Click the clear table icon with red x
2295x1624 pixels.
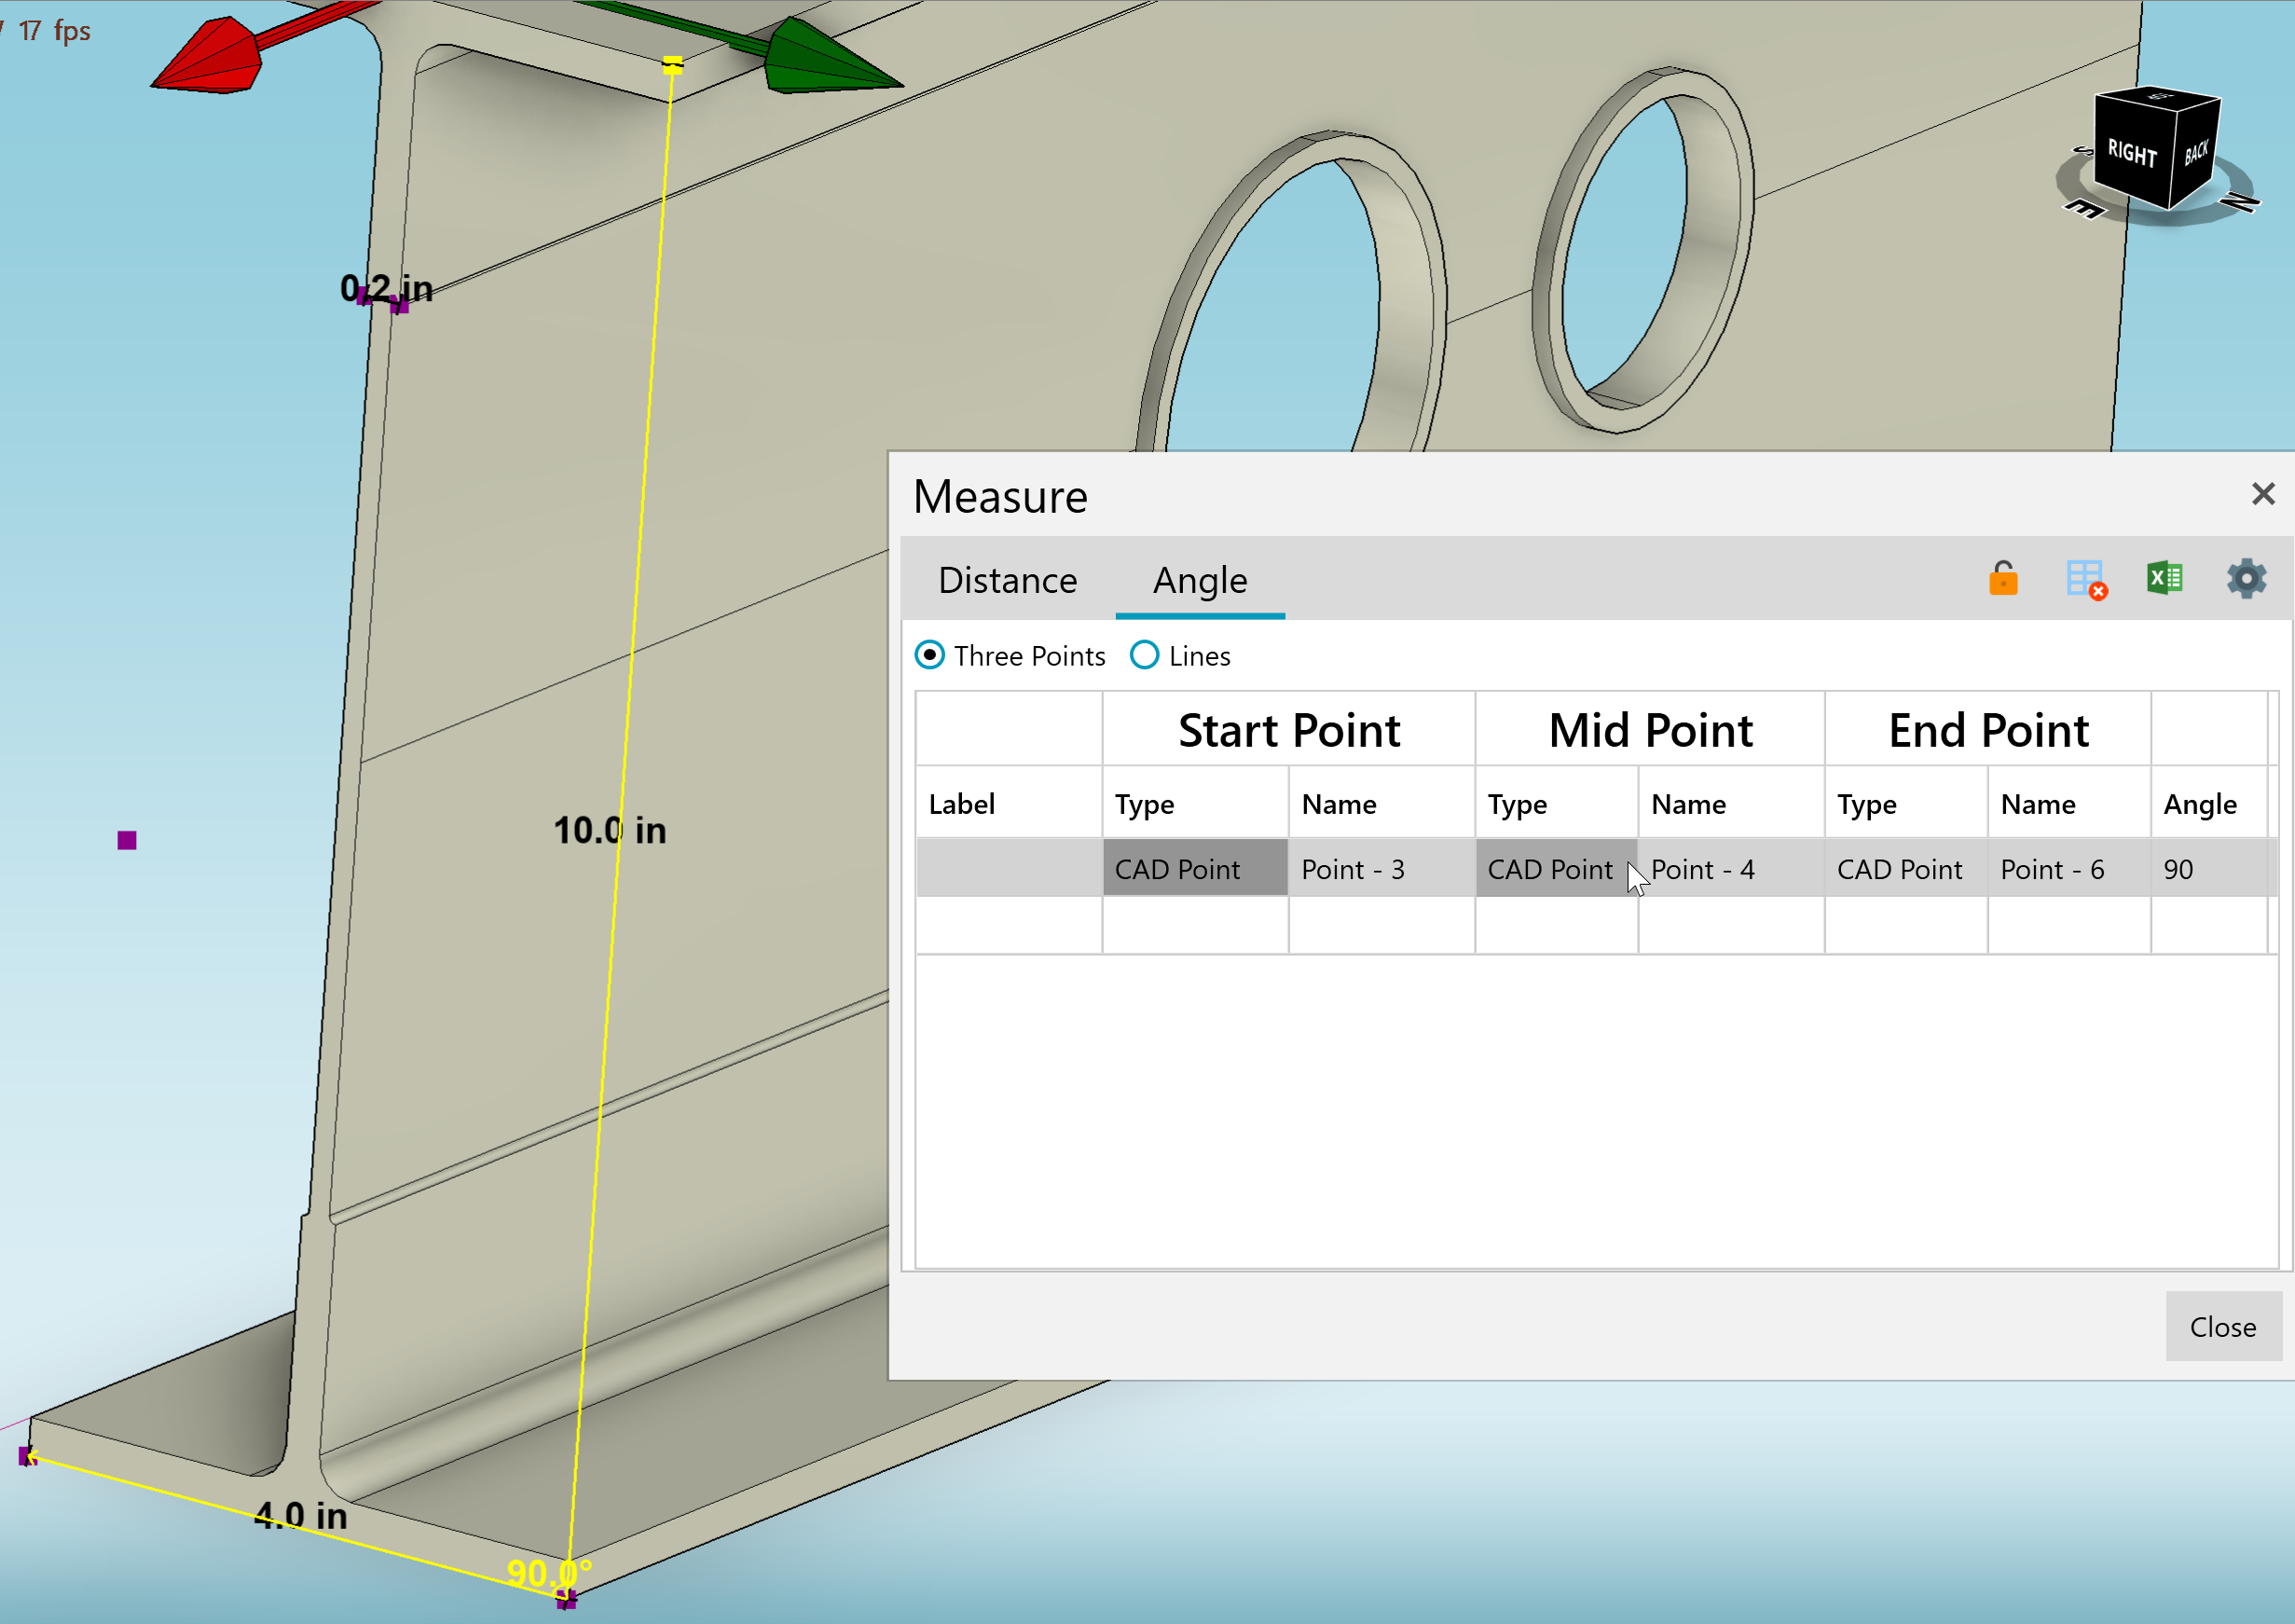[2086, 579]
